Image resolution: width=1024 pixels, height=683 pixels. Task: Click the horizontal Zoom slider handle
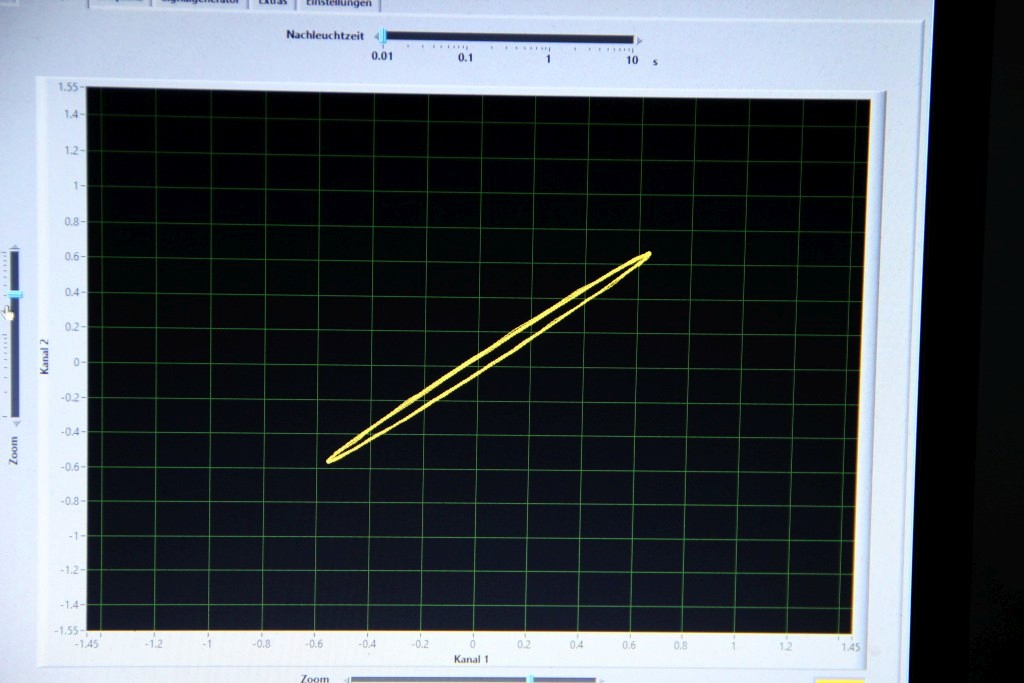530,679
